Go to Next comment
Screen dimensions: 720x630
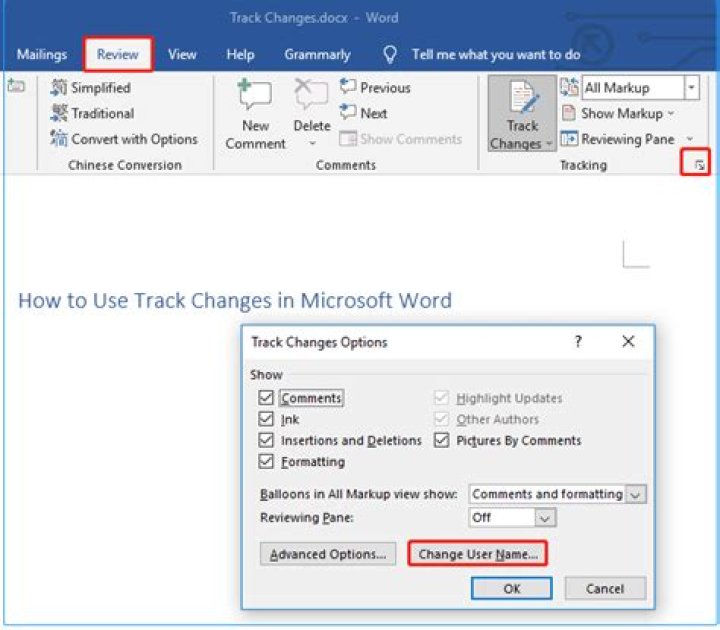pyautogui.click(x=364, y=113)
